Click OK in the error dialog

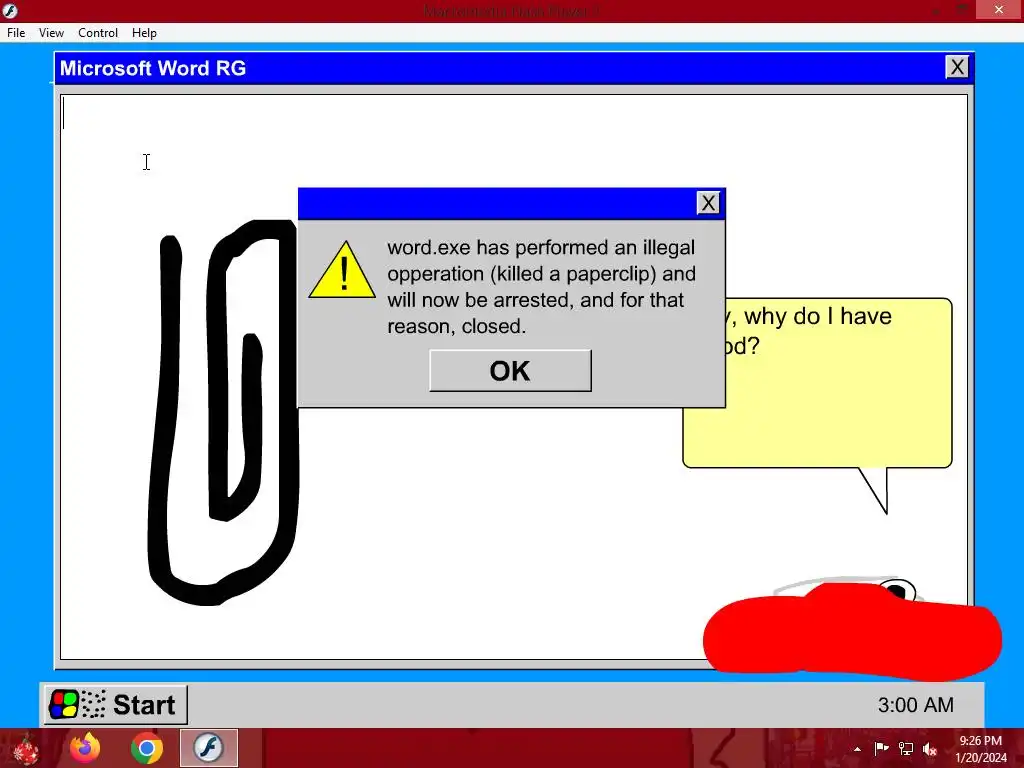tap(510, 371)
